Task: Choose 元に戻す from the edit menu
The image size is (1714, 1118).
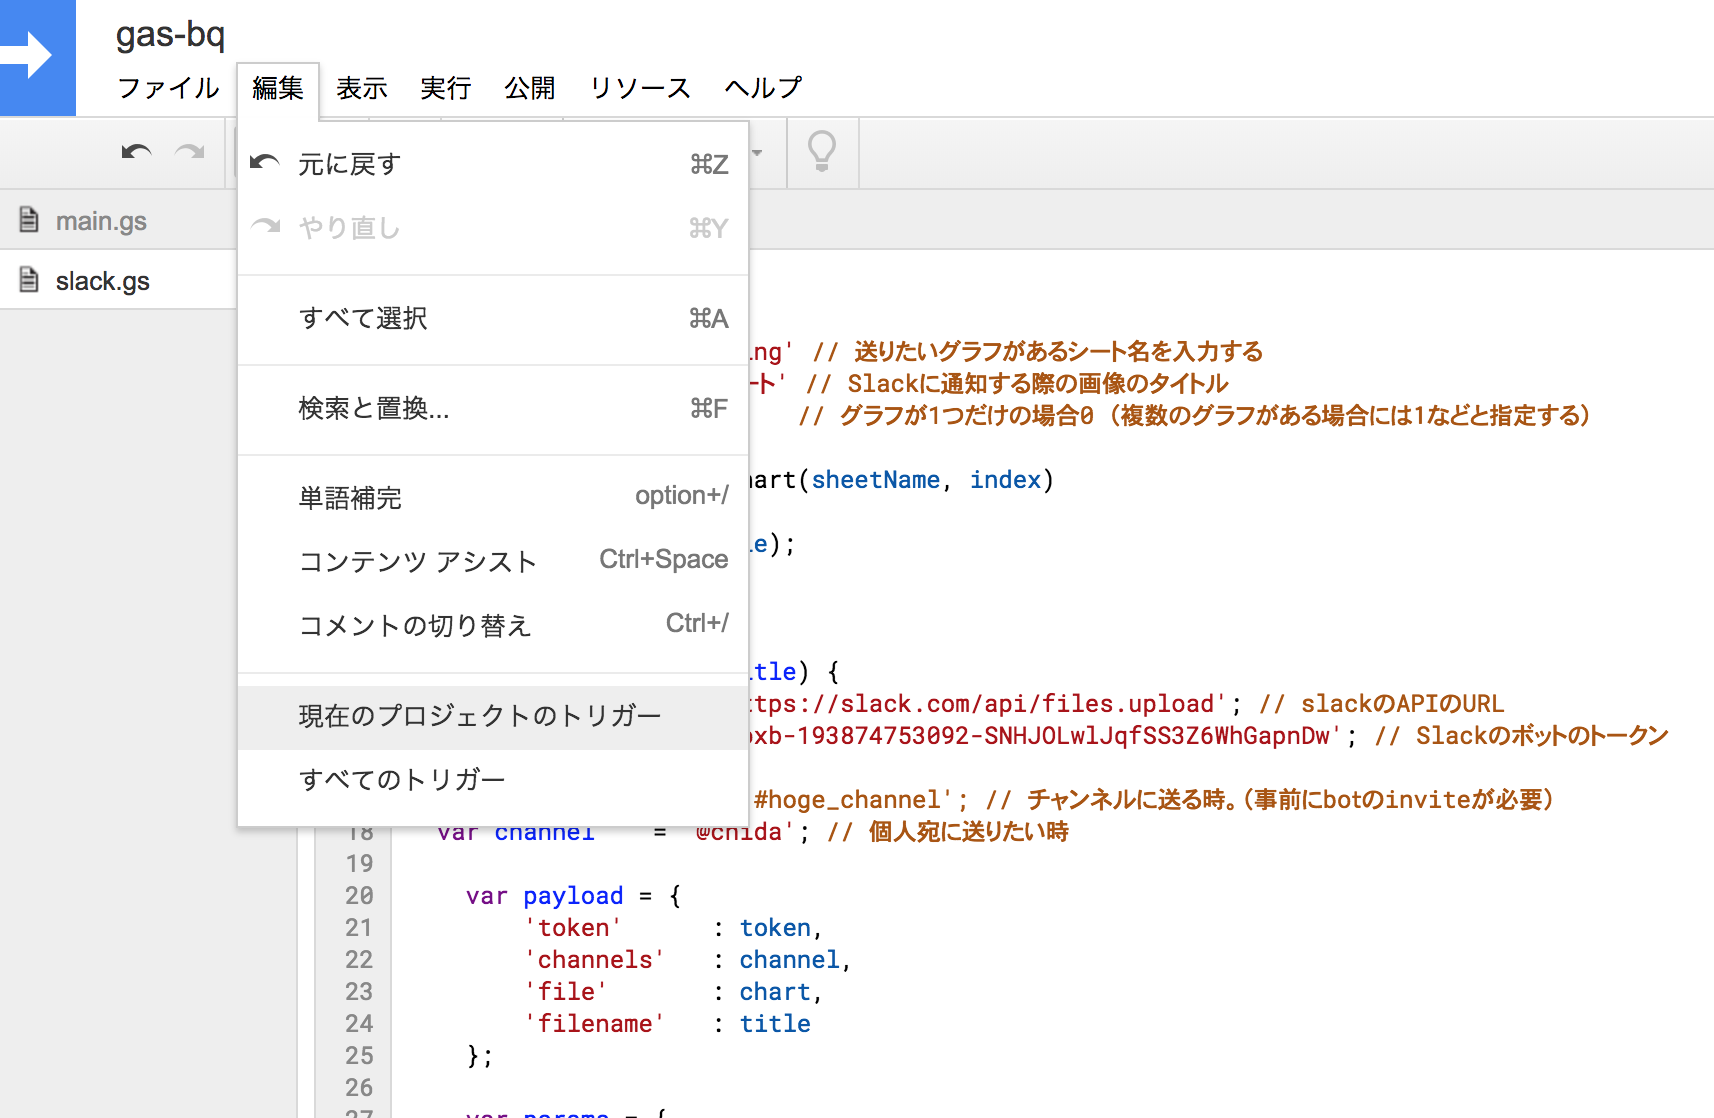Action: [493, 164]
